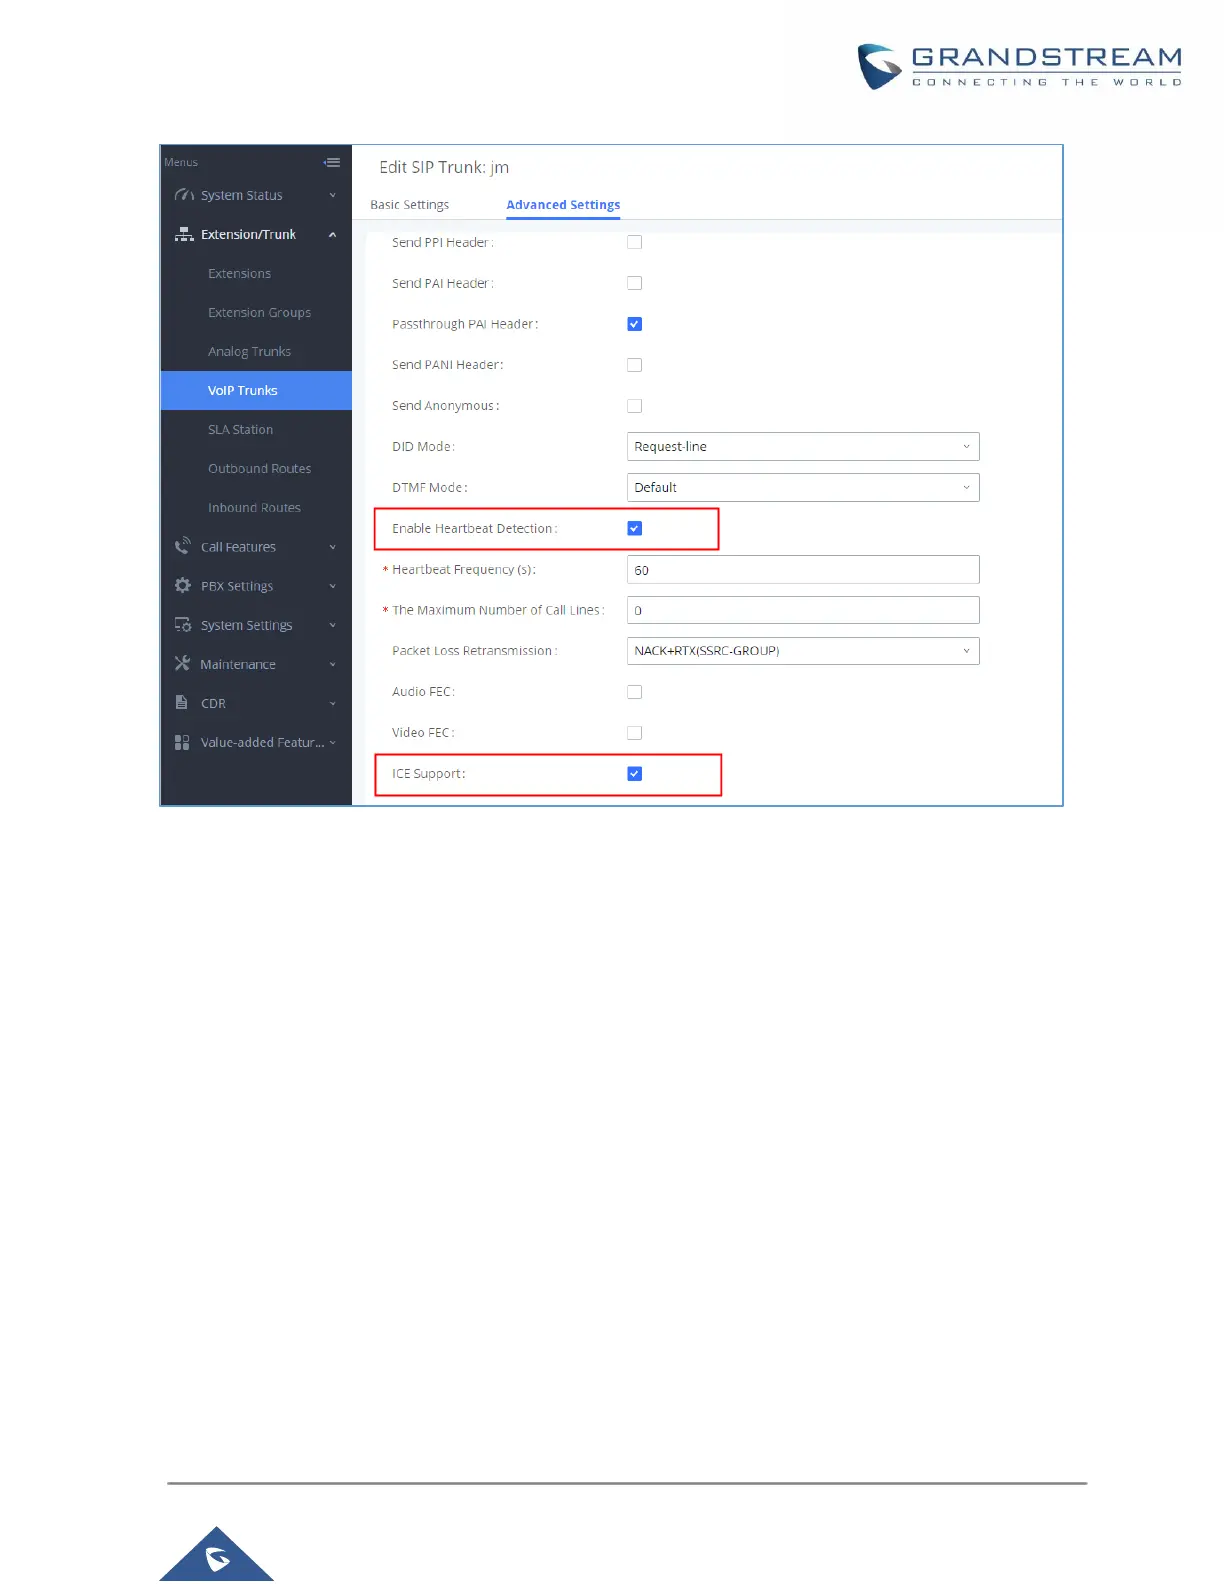This screenshot has width=1224, height=1584.
Task: Open Inbound Routes in sidebar
Action: (256, 507)
